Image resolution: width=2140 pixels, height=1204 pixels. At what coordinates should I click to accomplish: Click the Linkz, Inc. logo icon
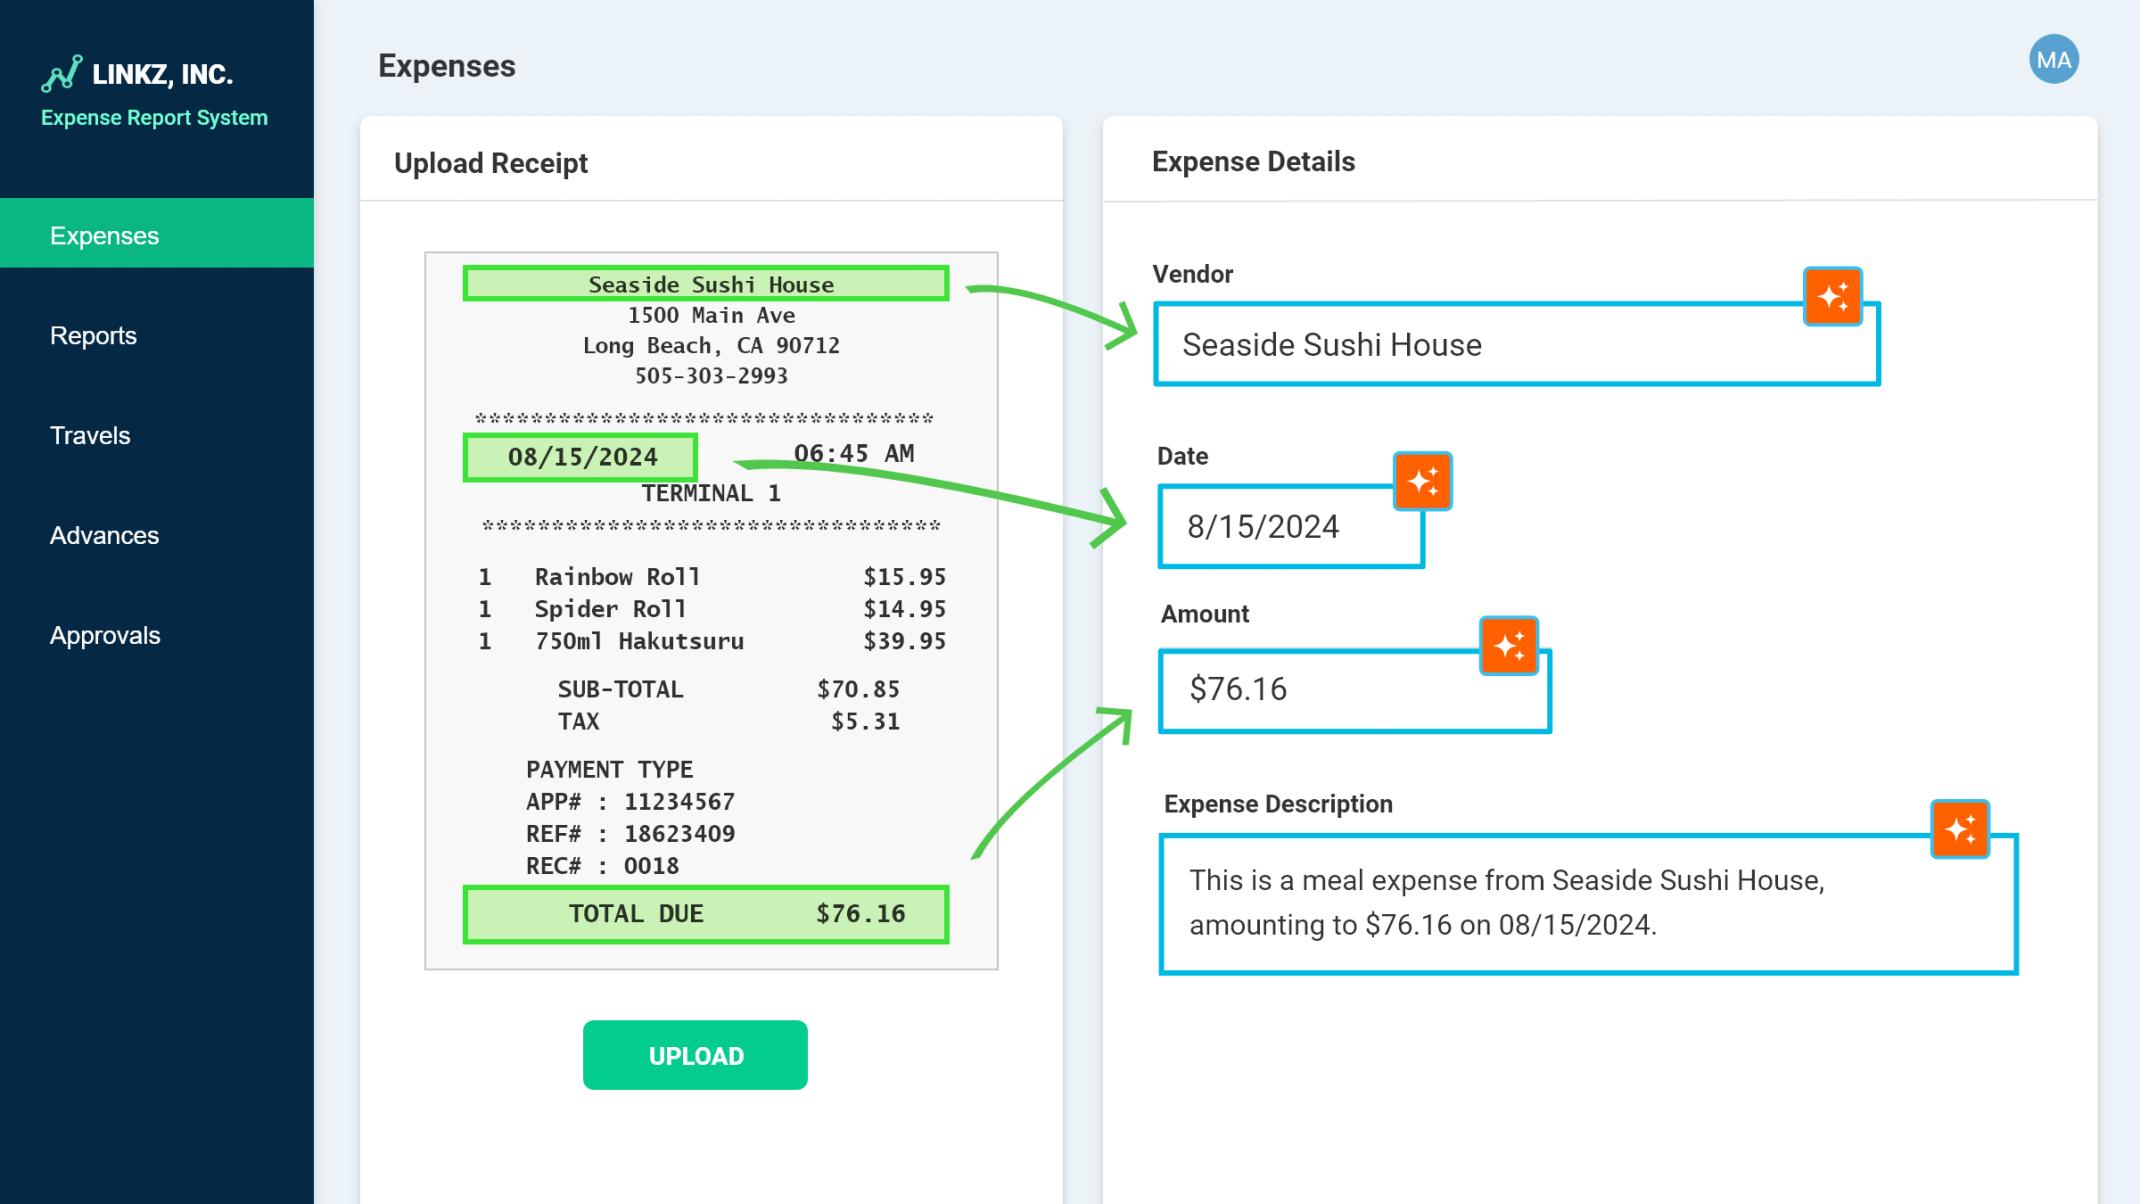pyautogui.click(x=61, y=72)
